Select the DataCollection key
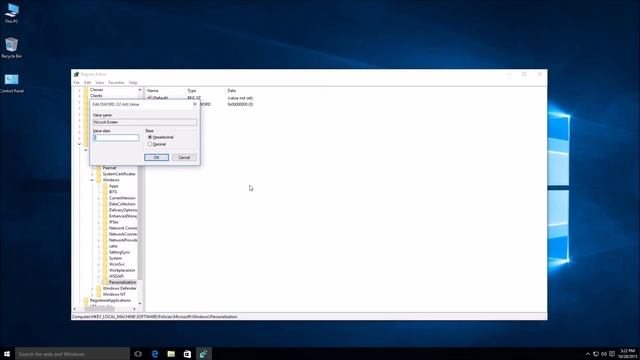The width and height of the screenshot is (640, 360). tap(122, 204)
